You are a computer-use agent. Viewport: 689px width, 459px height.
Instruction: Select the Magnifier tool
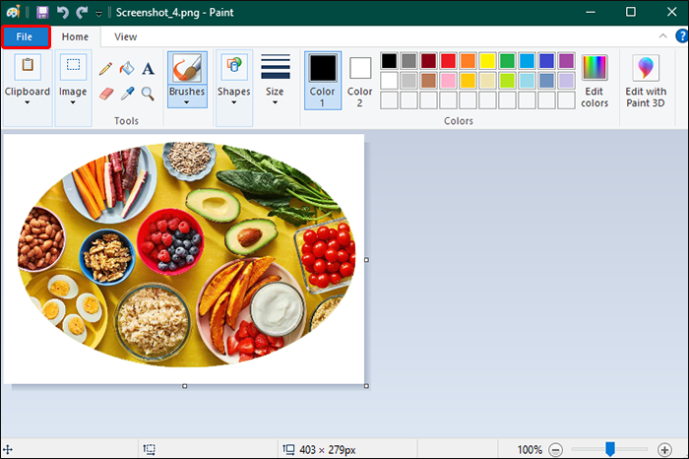pyautogui.click(x=148, y=94)
